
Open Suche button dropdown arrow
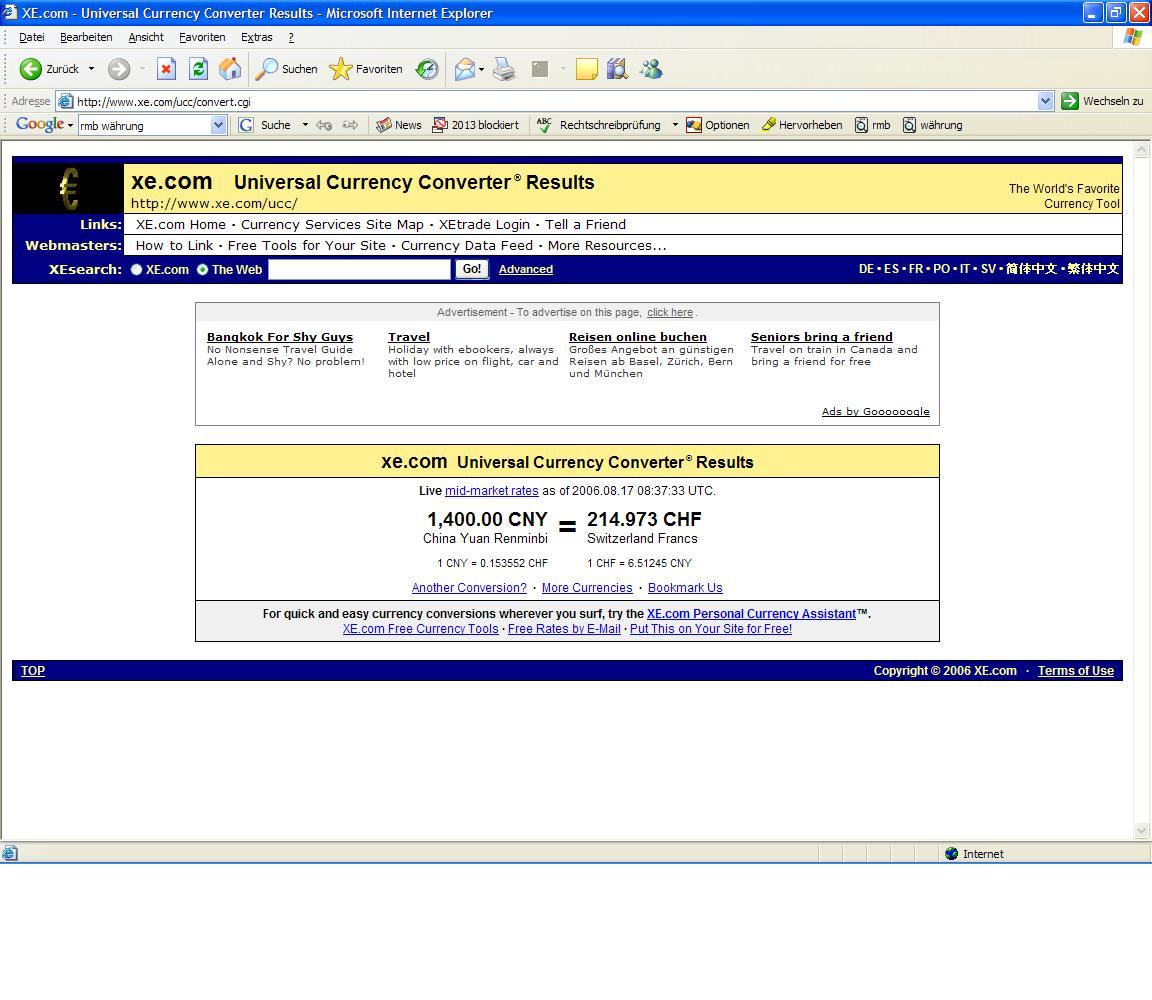coord(305,125)
